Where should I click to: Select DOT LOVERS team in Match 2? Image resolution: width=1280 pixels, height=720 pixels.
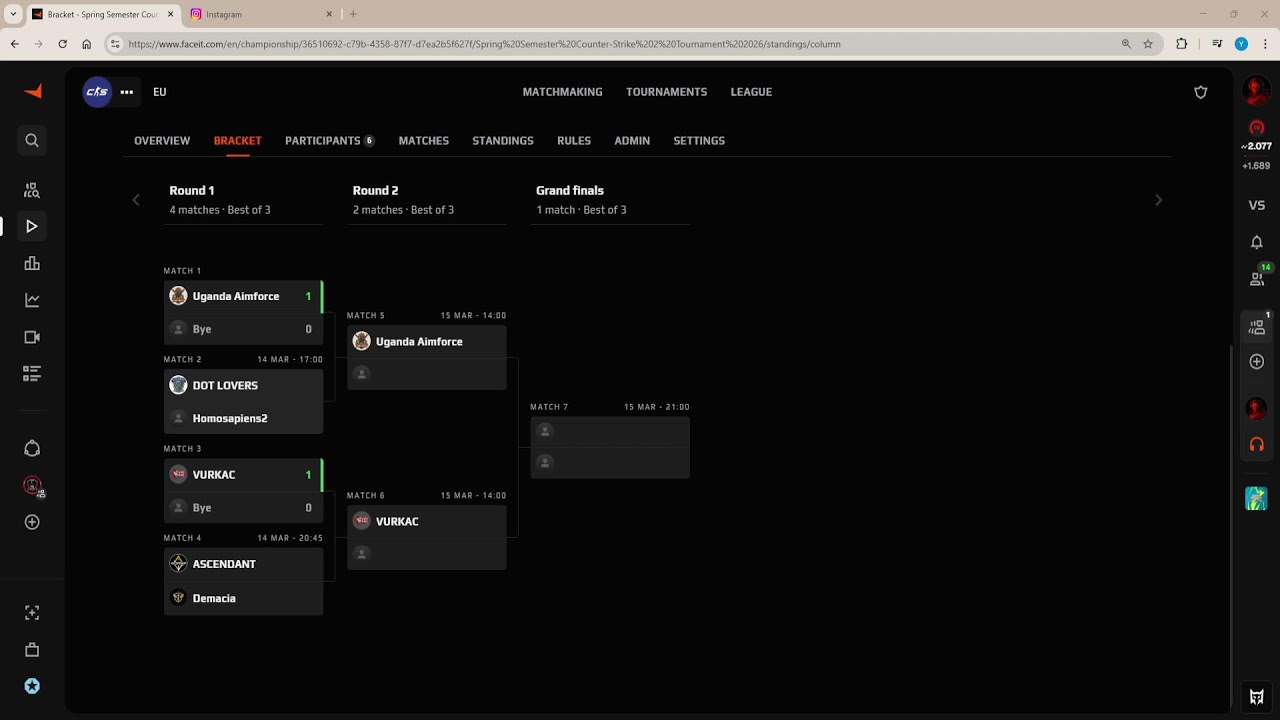point(243,385)
